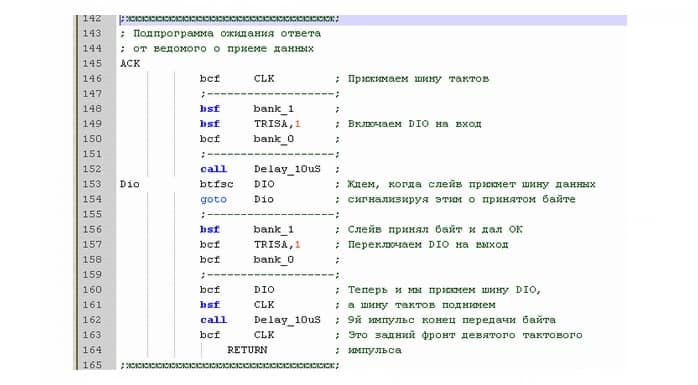The width and height of the screenshot is (698, 385).
Task: Click Delay_10uS on line 162
Action: [287, 320]
